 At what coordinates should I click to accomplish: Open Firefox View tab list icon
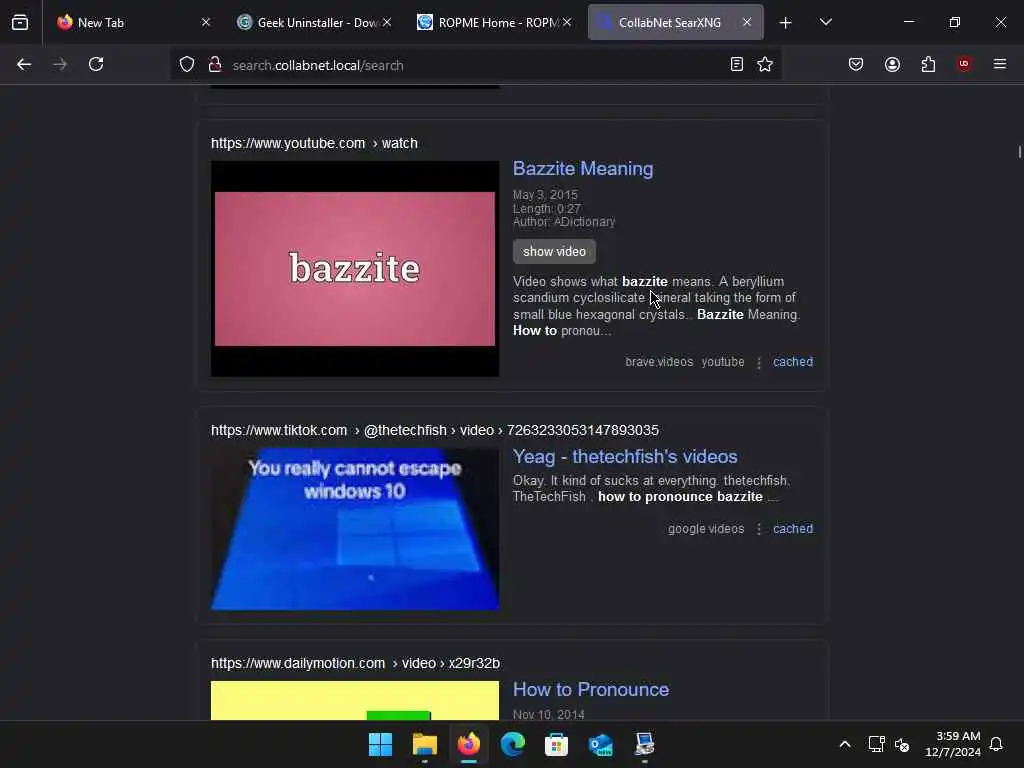click(x=20, y=22)
